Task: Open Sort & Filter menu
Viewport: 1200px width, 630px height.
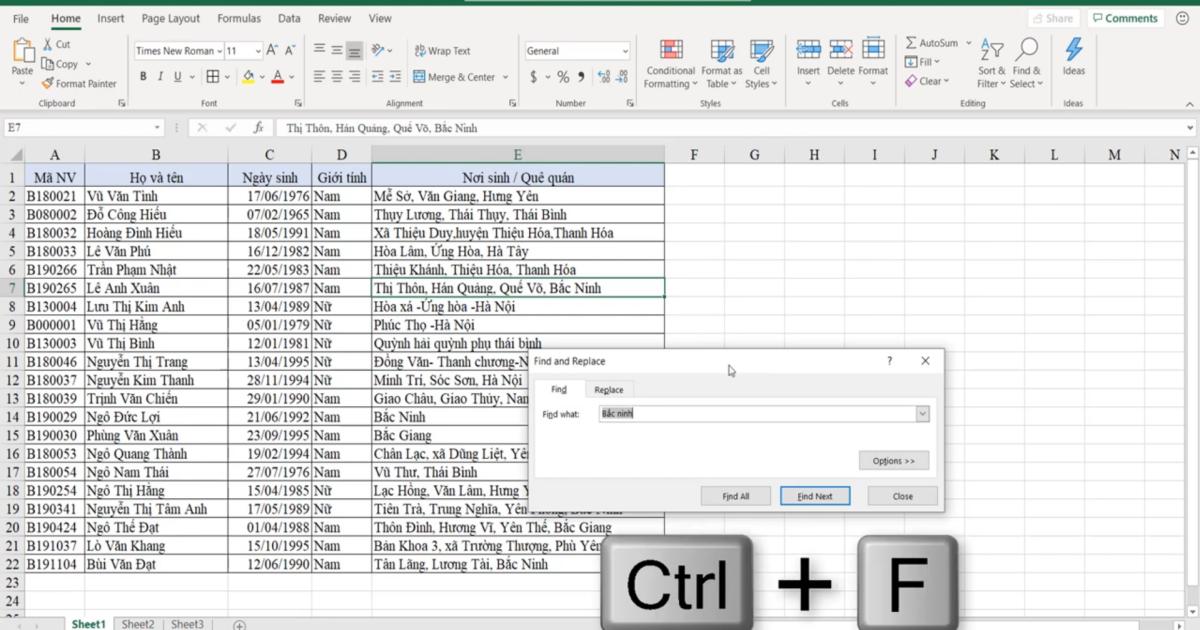Action: 992,64
